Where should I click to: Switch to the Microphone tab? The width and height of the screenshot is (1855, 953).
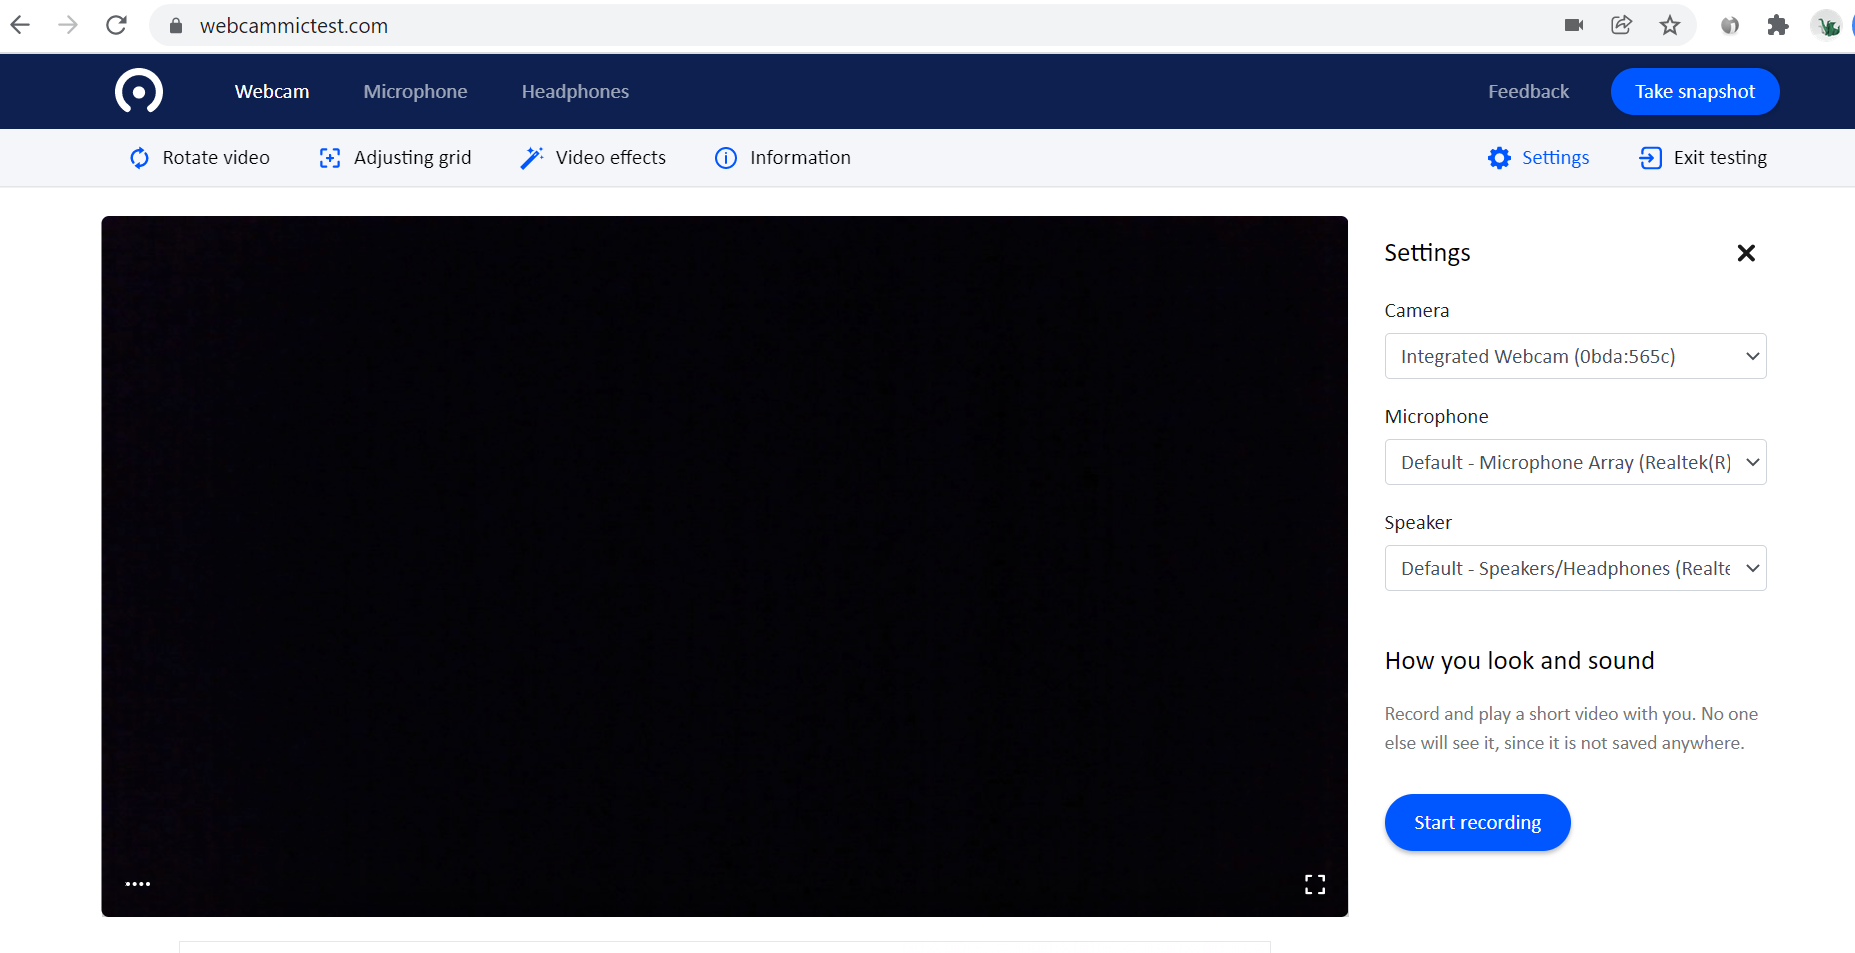[x=415, y=92]
